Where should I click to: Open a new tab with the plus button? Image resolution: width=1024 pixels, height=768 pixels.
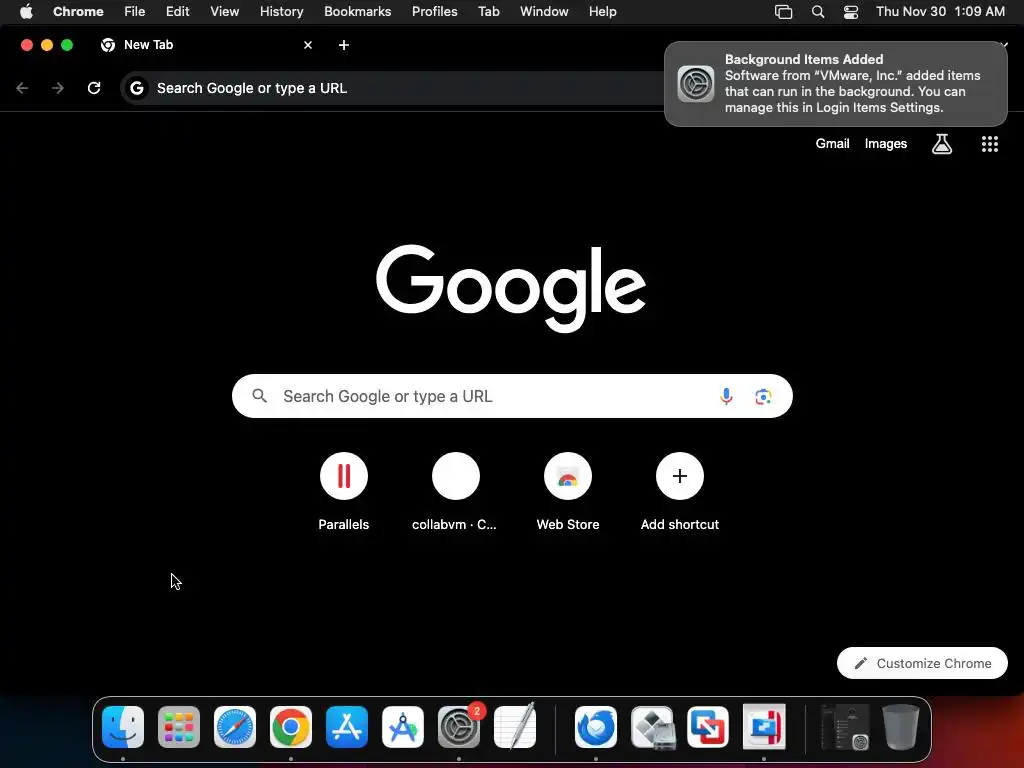(x=344, y=45)
